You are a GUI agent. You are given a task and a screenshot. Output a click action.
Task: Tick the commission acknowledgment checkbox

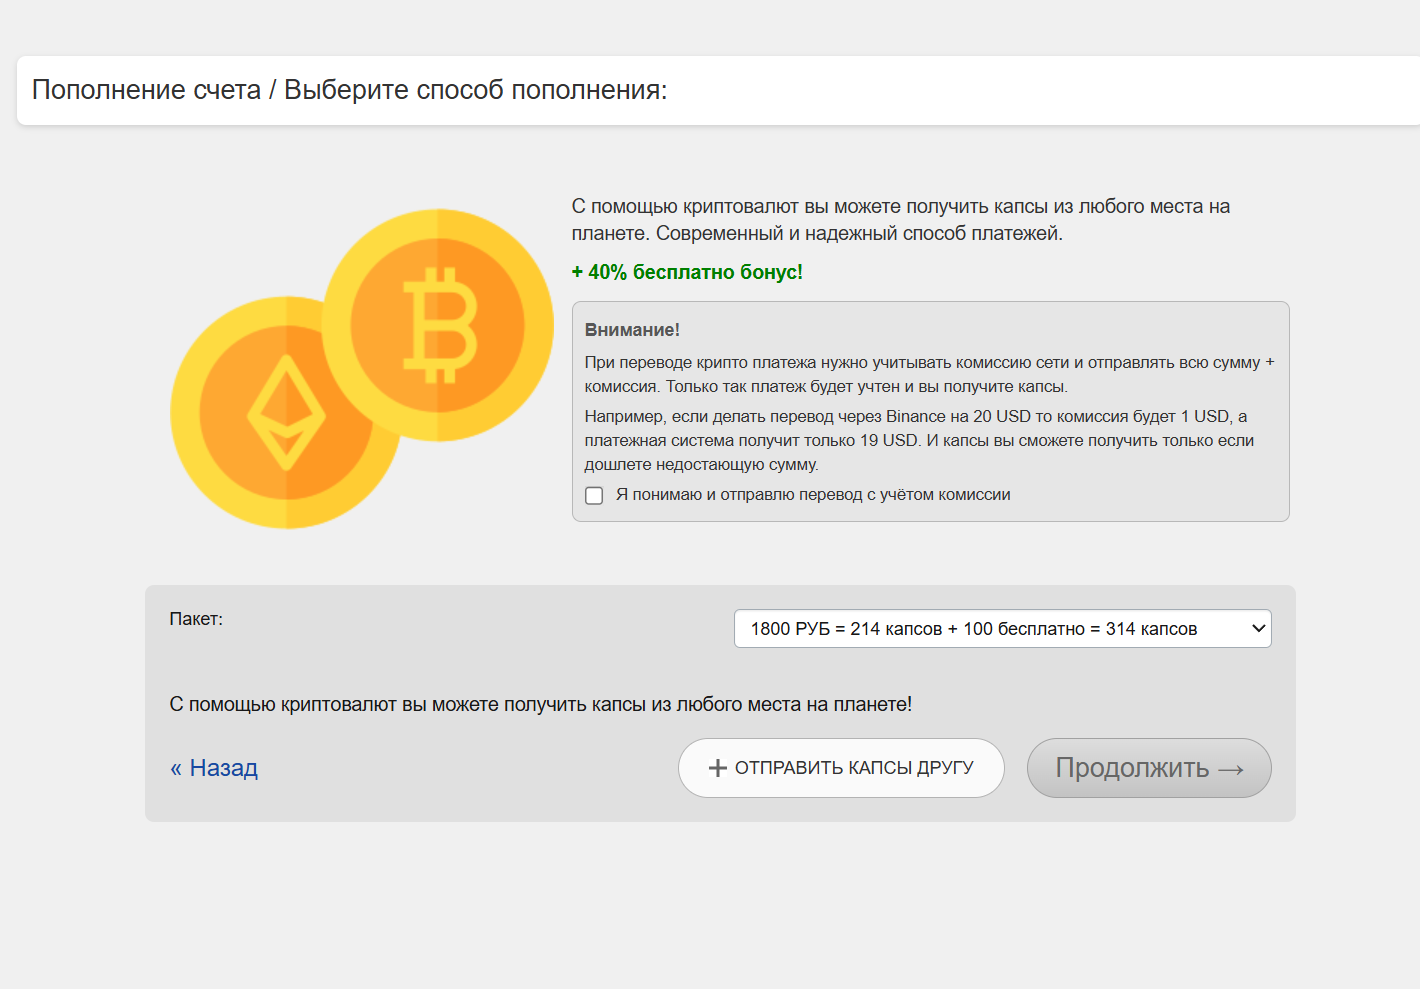(594, 496)
